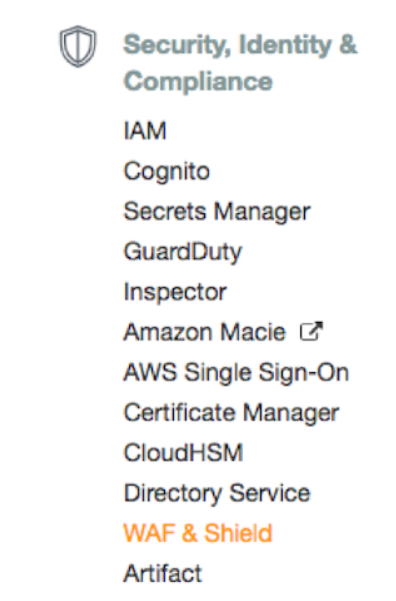Open the Cognito service link
This screenshot has width=396, height=601.
point(167,171)
